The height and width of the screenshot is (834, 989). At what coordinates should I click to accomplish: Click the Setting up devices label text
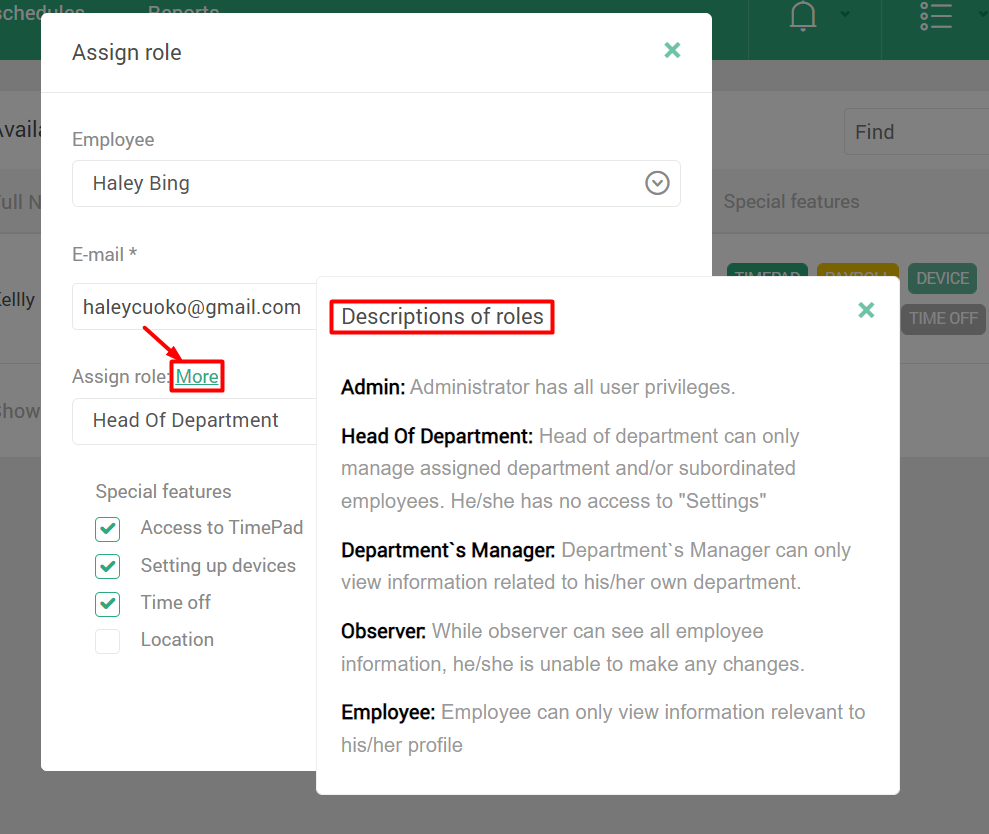coord(218,566)
